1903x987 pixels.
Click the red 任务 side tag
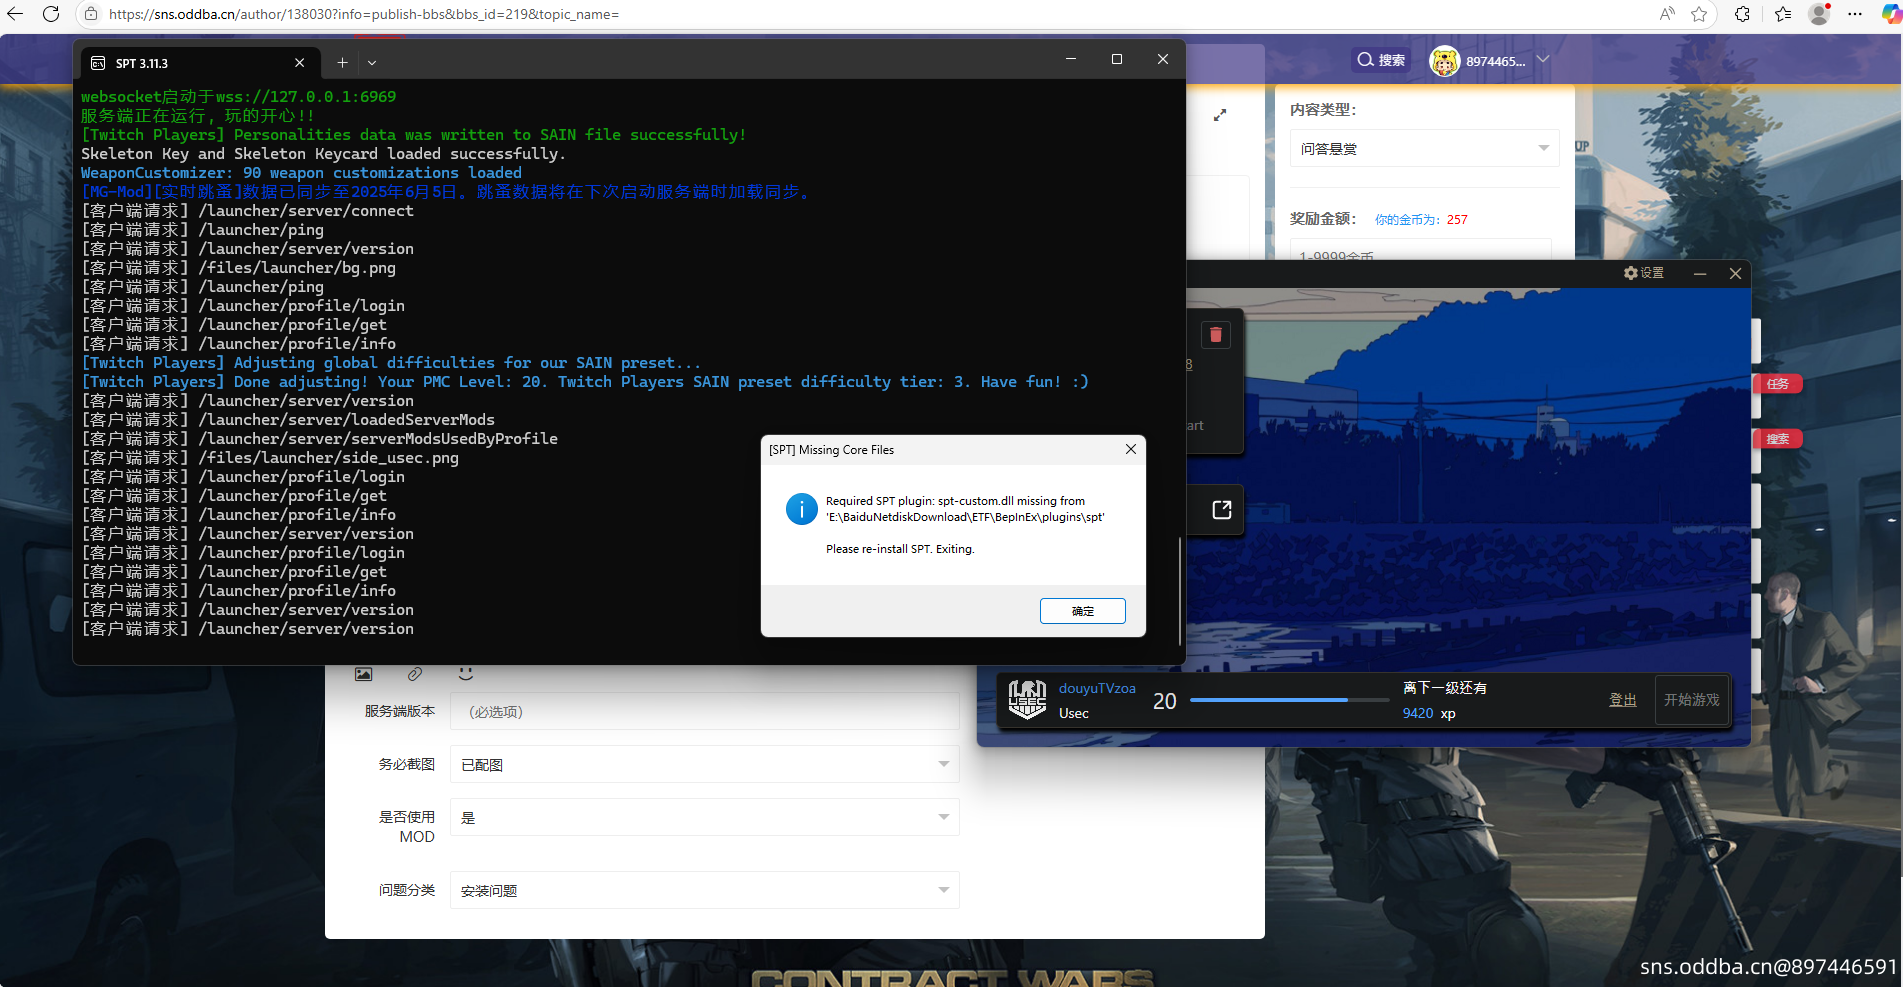tap(1777, 384)
